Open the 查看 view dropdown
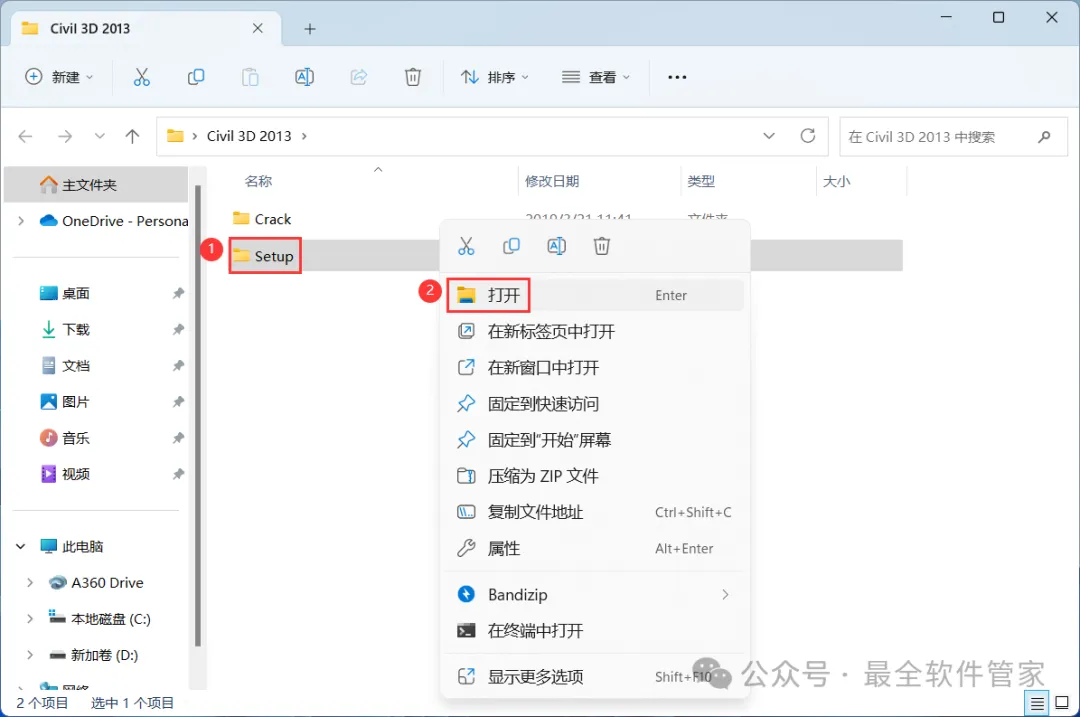 [x=596, y=77]
